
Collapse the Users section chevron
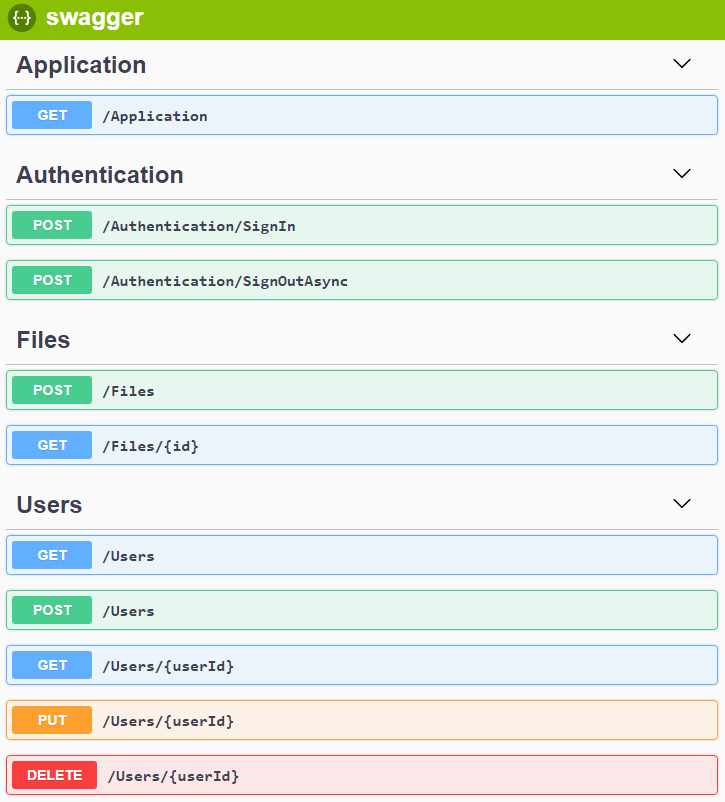682,504
